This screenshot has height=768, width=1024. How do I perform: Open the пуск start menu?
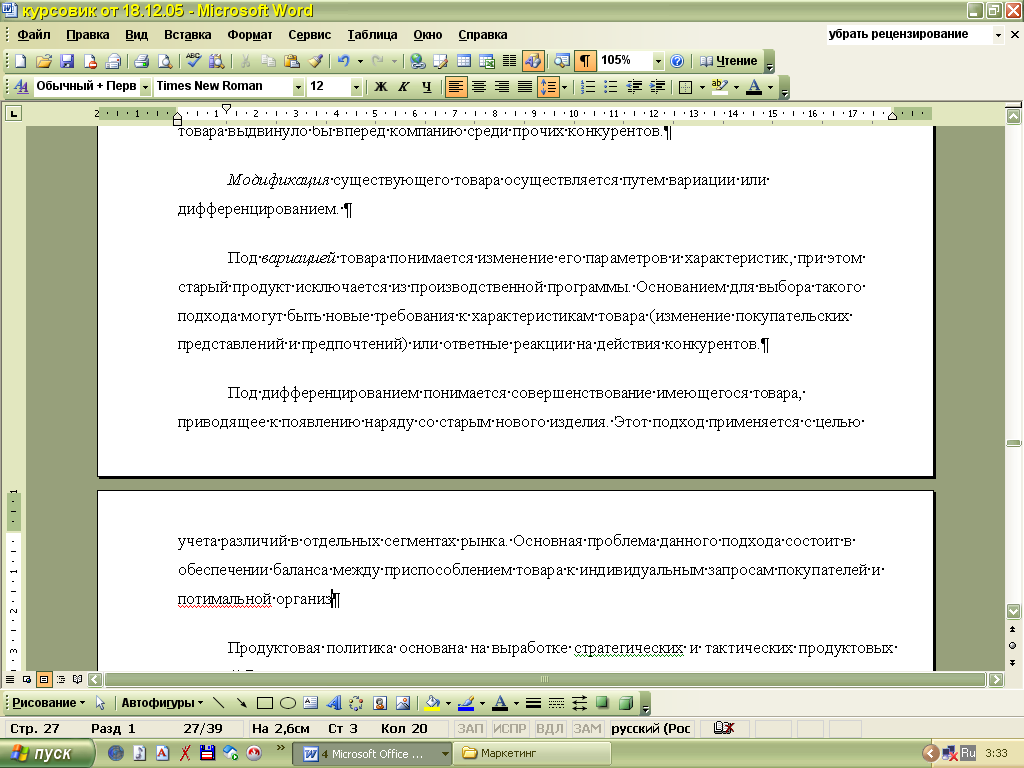click(x=46, y=754)
